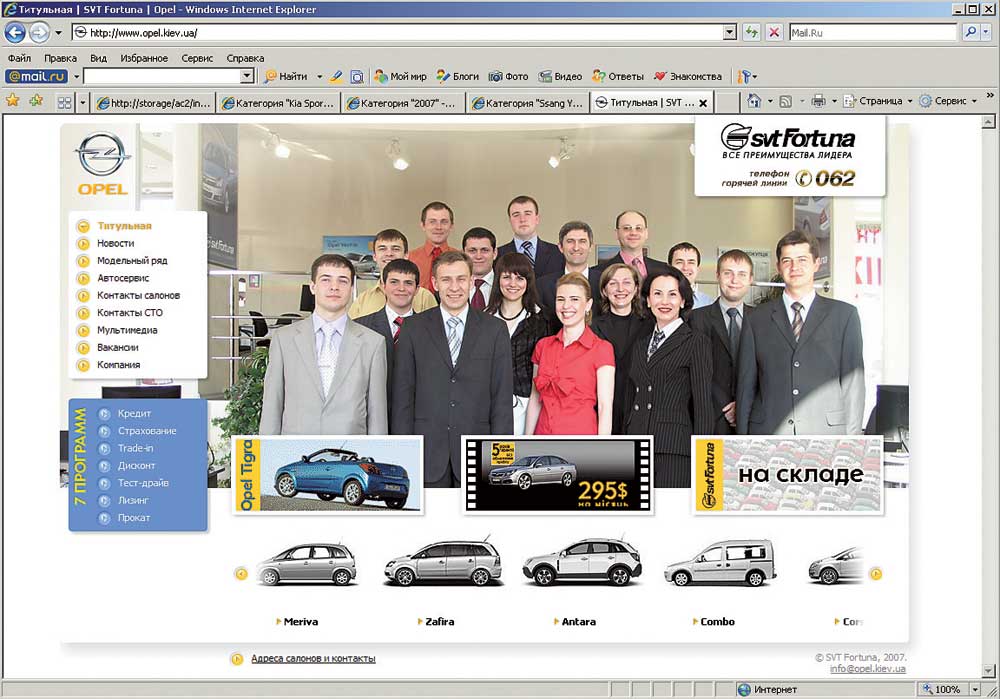Open the Home page icon in command bar
This screenshot has height=699, width=1000.
point(754,101)
